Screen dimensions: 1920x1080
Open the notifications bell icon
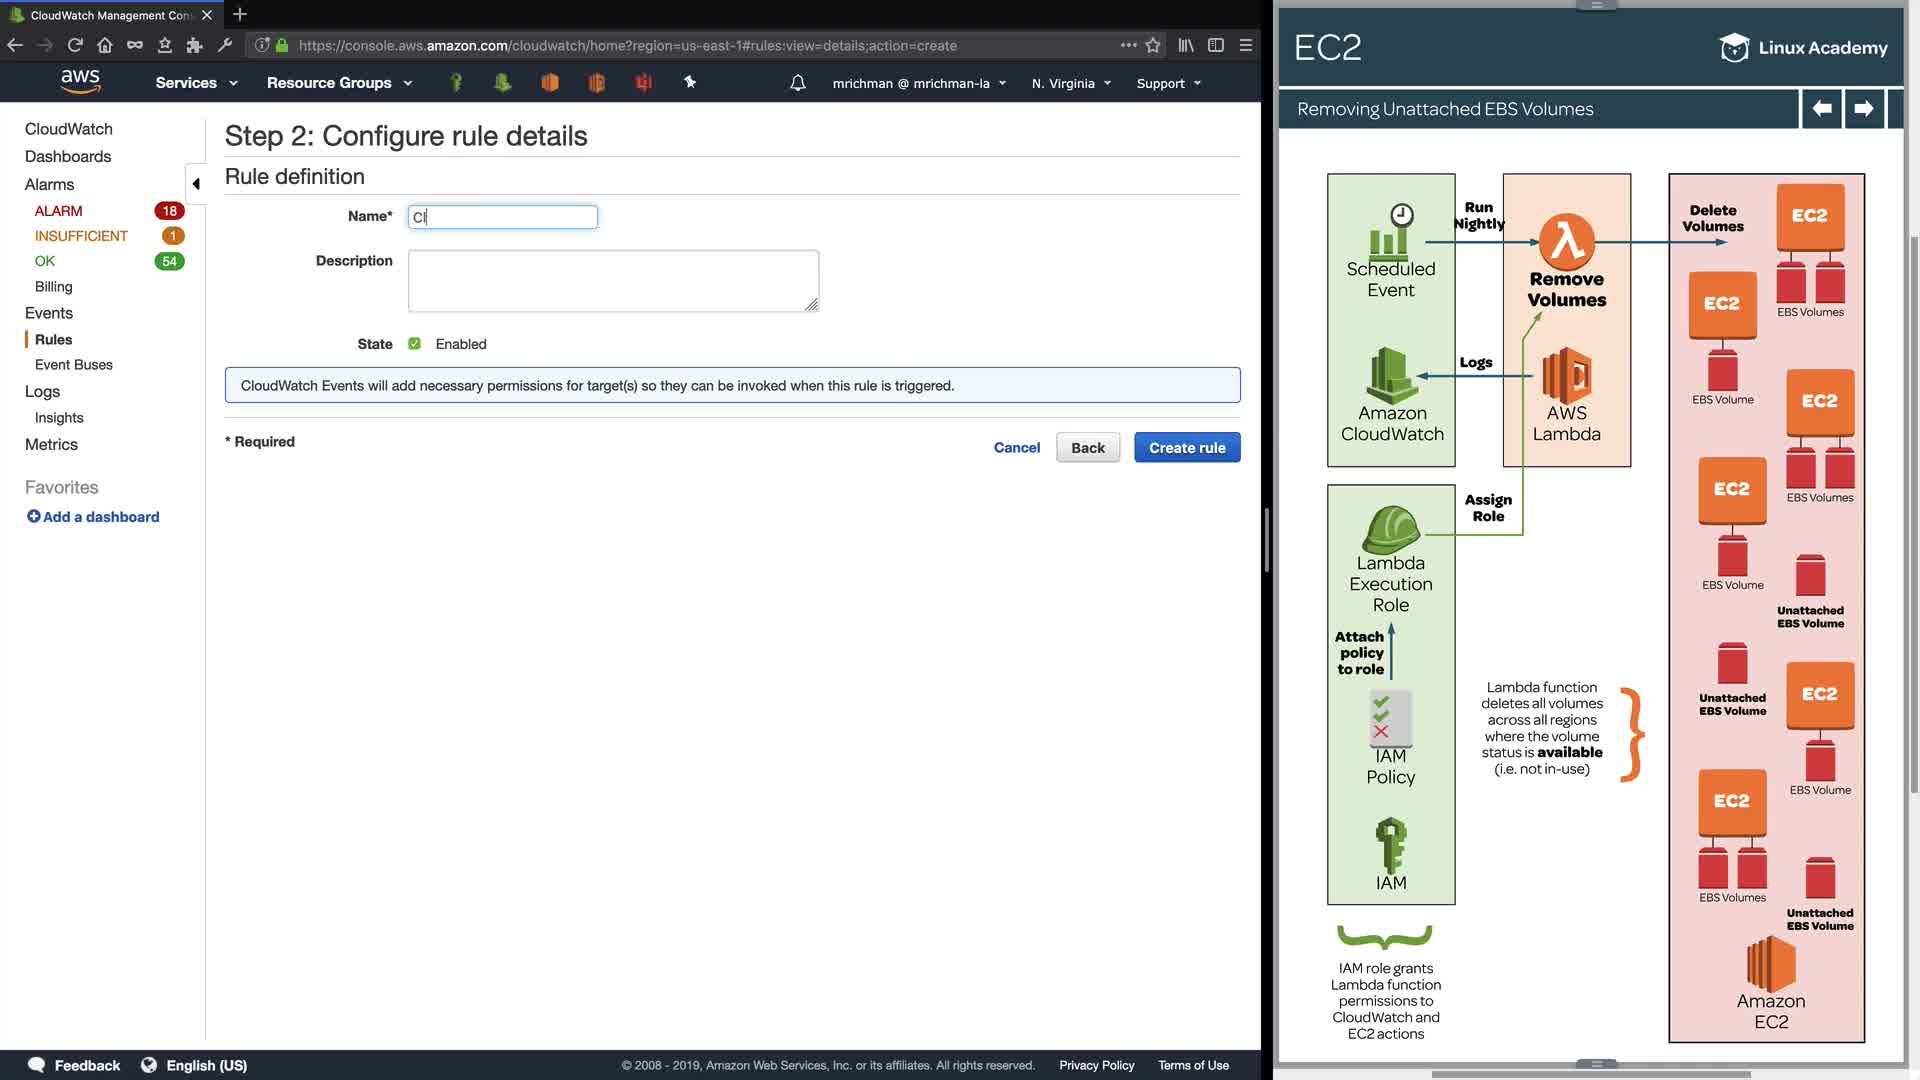[797, 83]
